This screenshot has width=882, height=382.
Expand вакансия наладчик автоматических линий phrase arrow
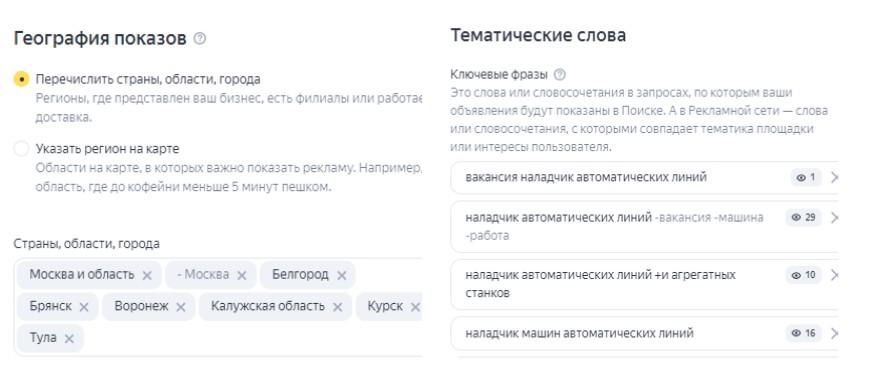point(834,178)
